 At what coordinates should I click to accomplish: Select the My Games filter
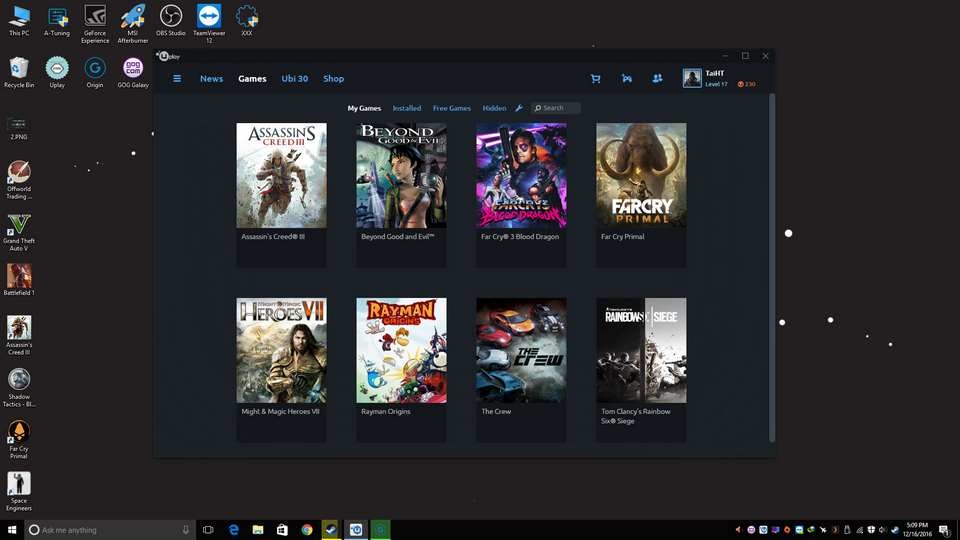(x=364, y=108)
